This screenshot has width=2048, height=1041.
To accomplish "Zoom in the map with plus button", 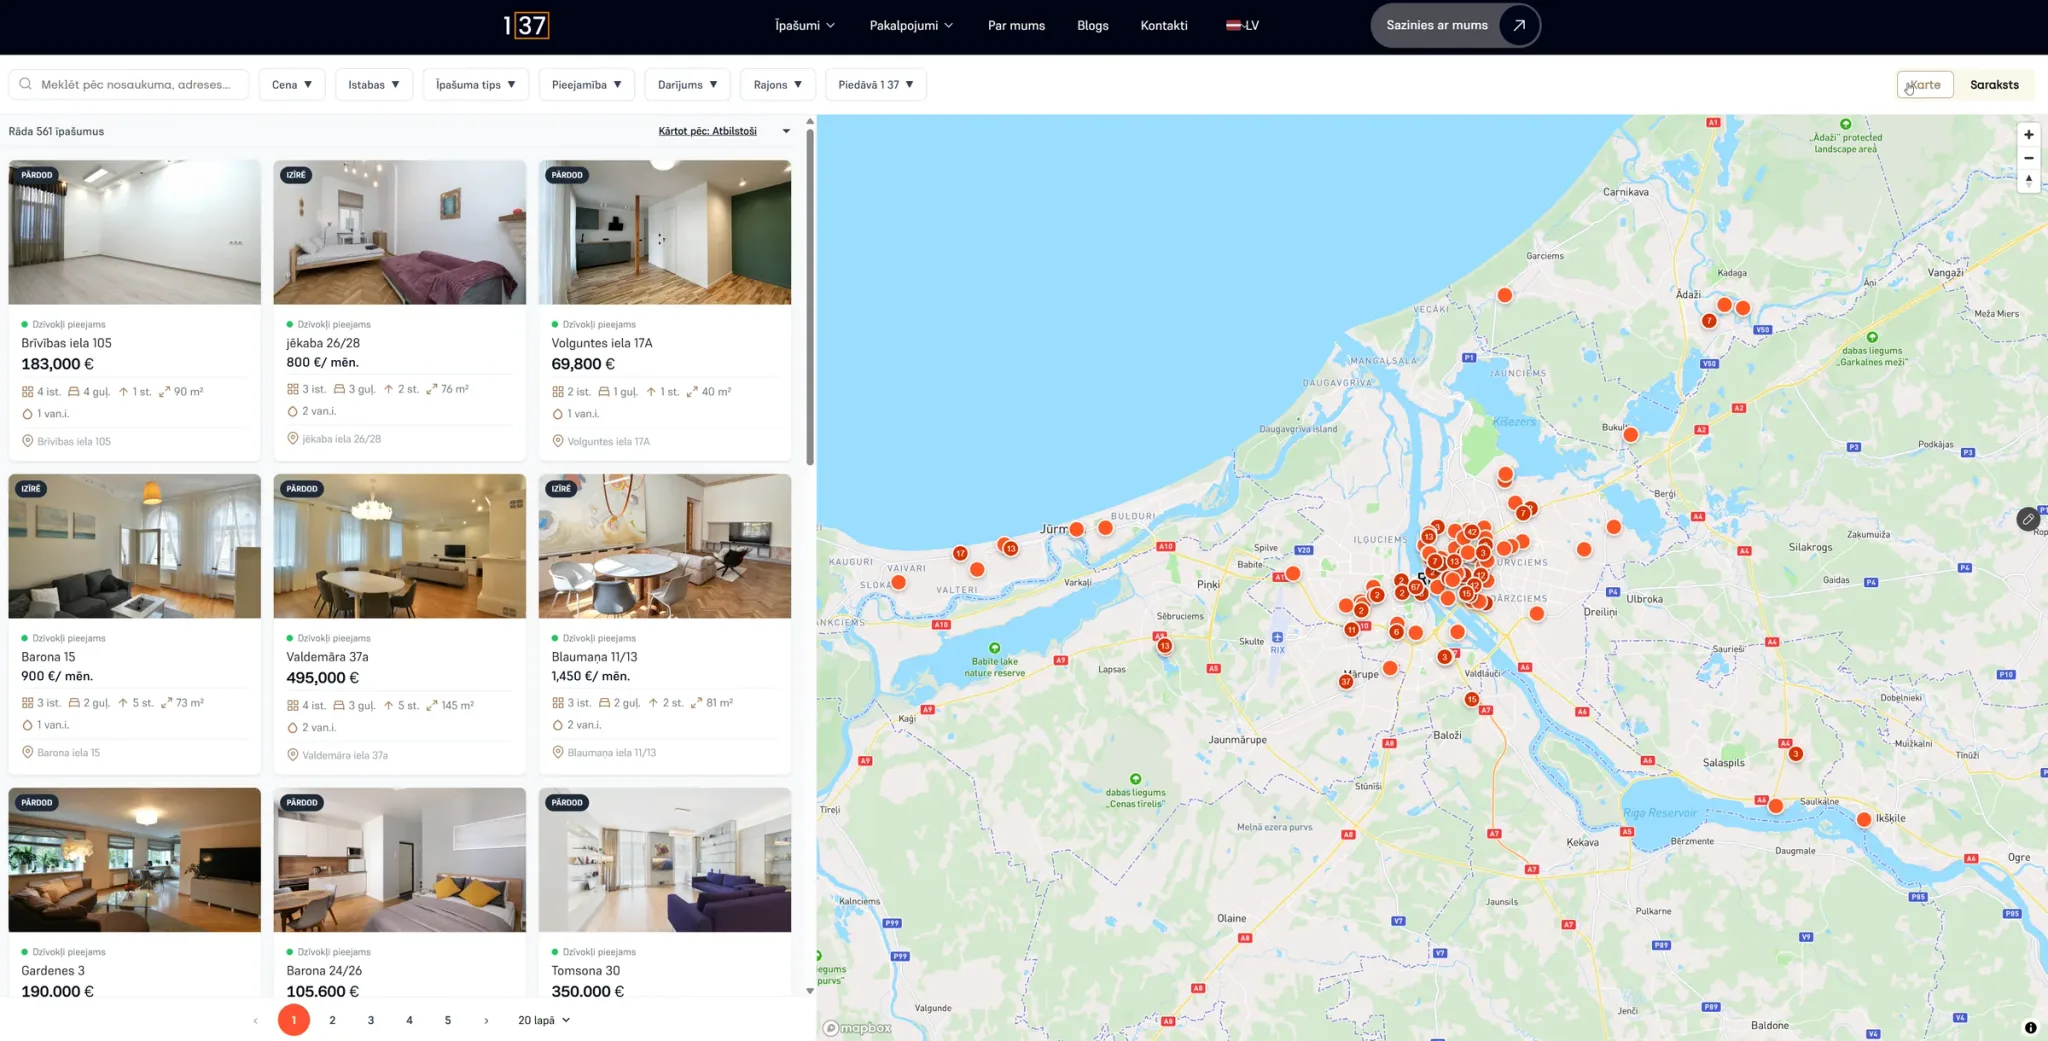I will tap(2029, 134).
